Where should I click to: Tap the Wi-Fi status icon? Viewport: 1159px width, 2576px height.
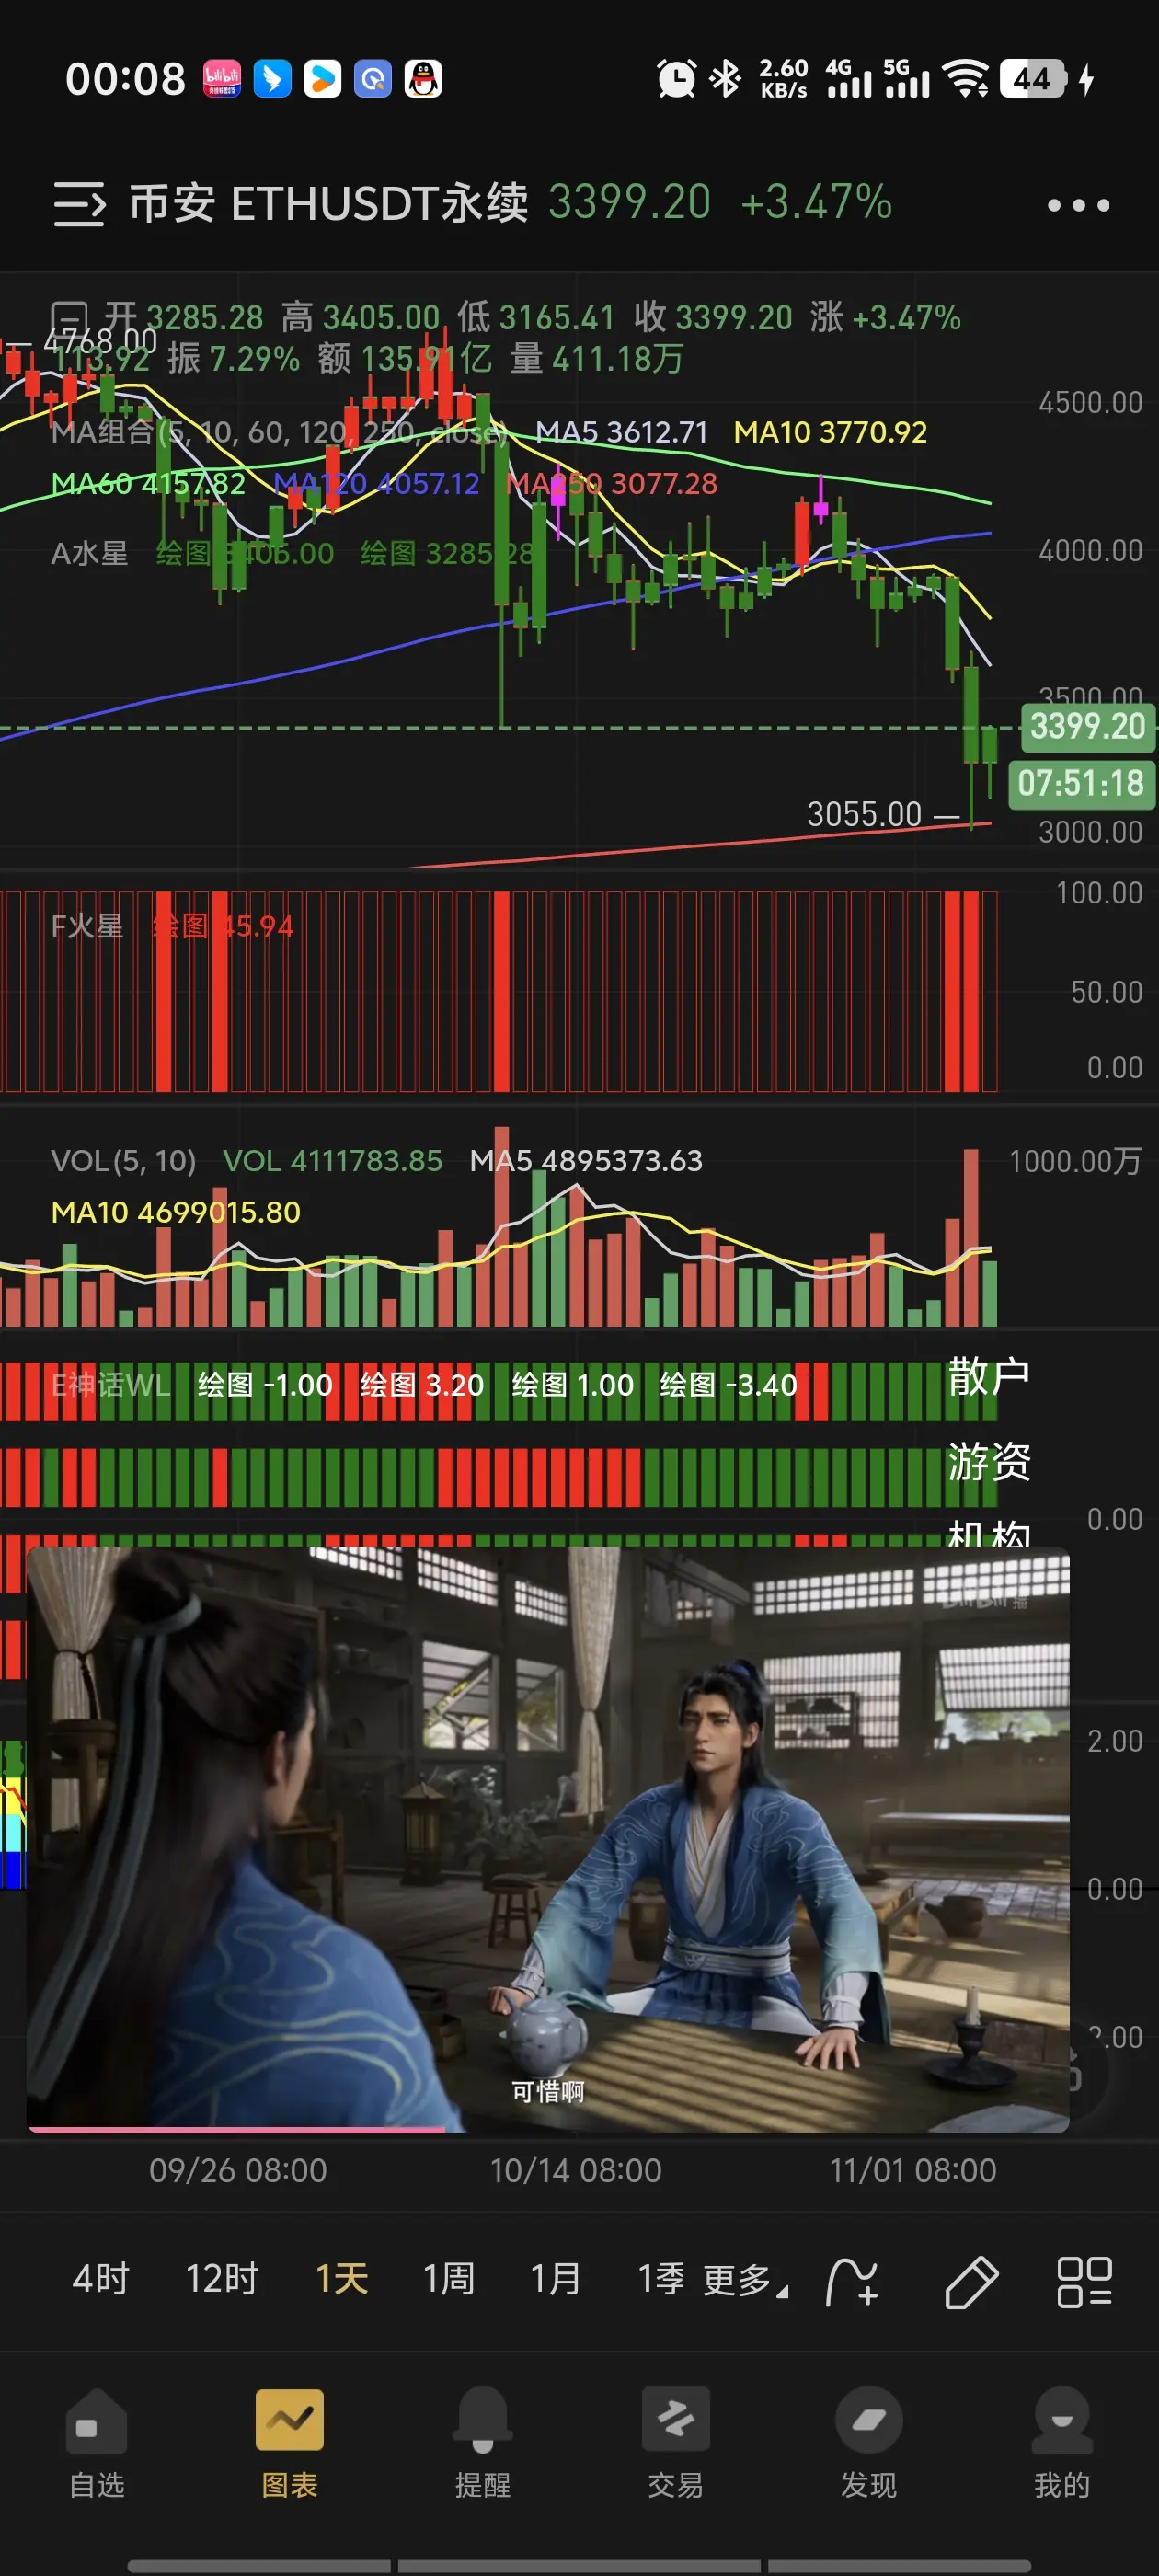(x=966, y=78)
